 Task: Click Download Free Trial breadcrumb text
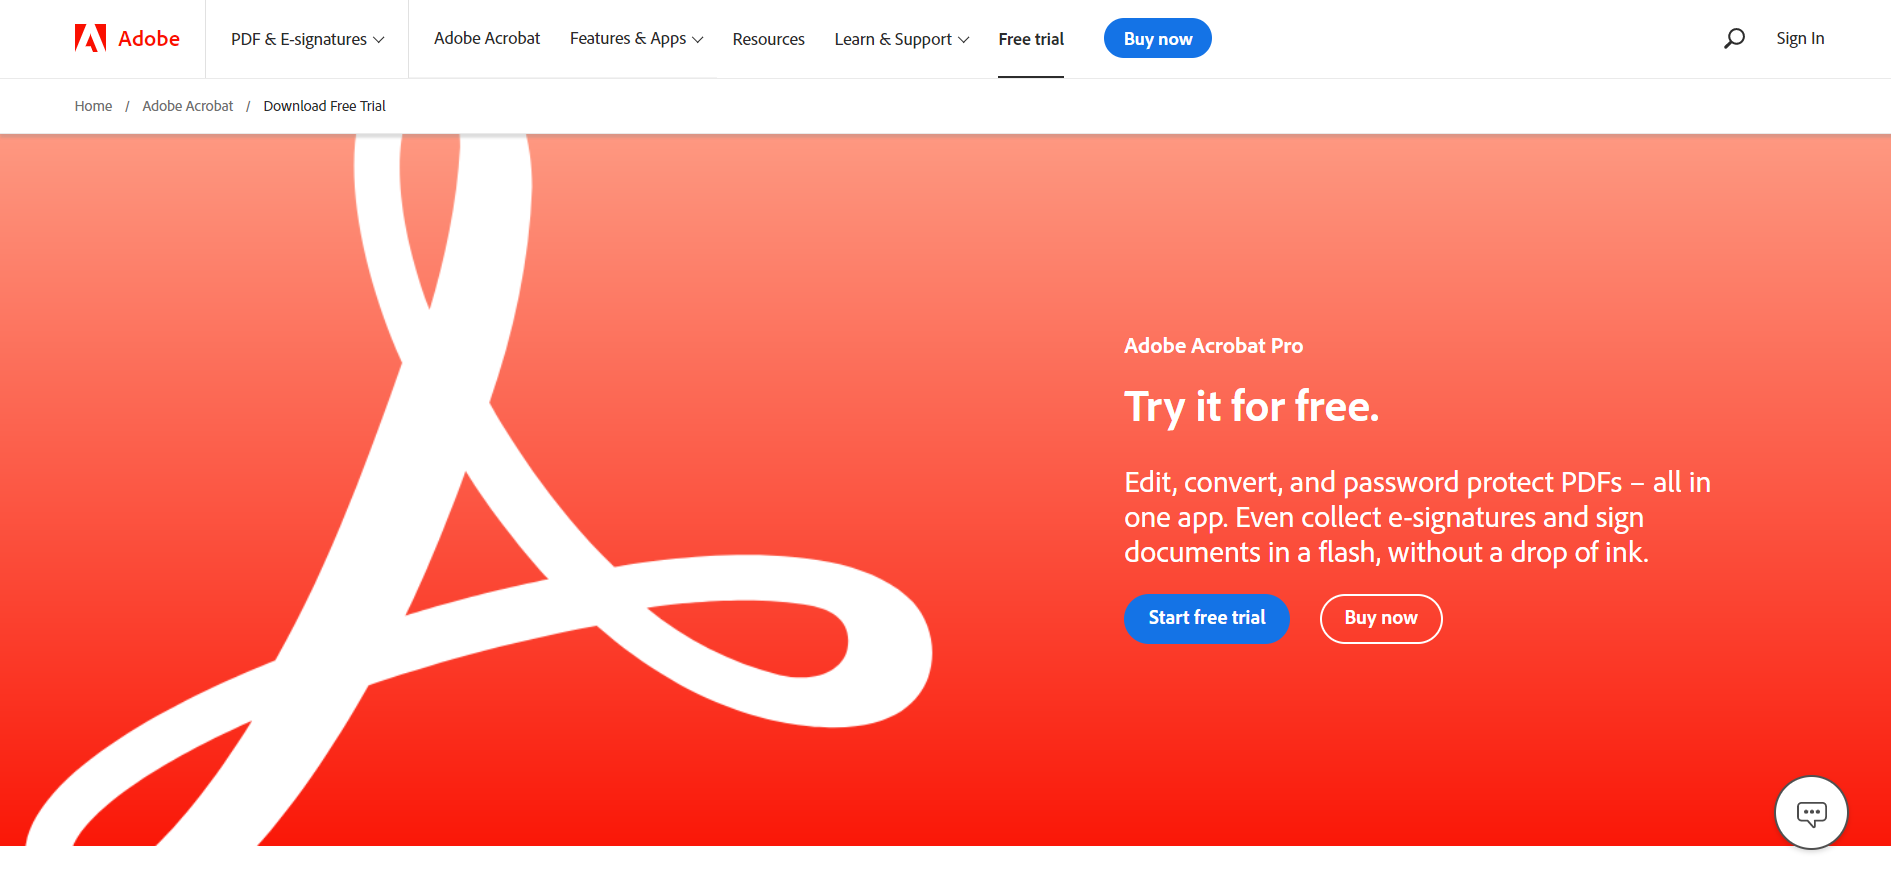point(324,106)
